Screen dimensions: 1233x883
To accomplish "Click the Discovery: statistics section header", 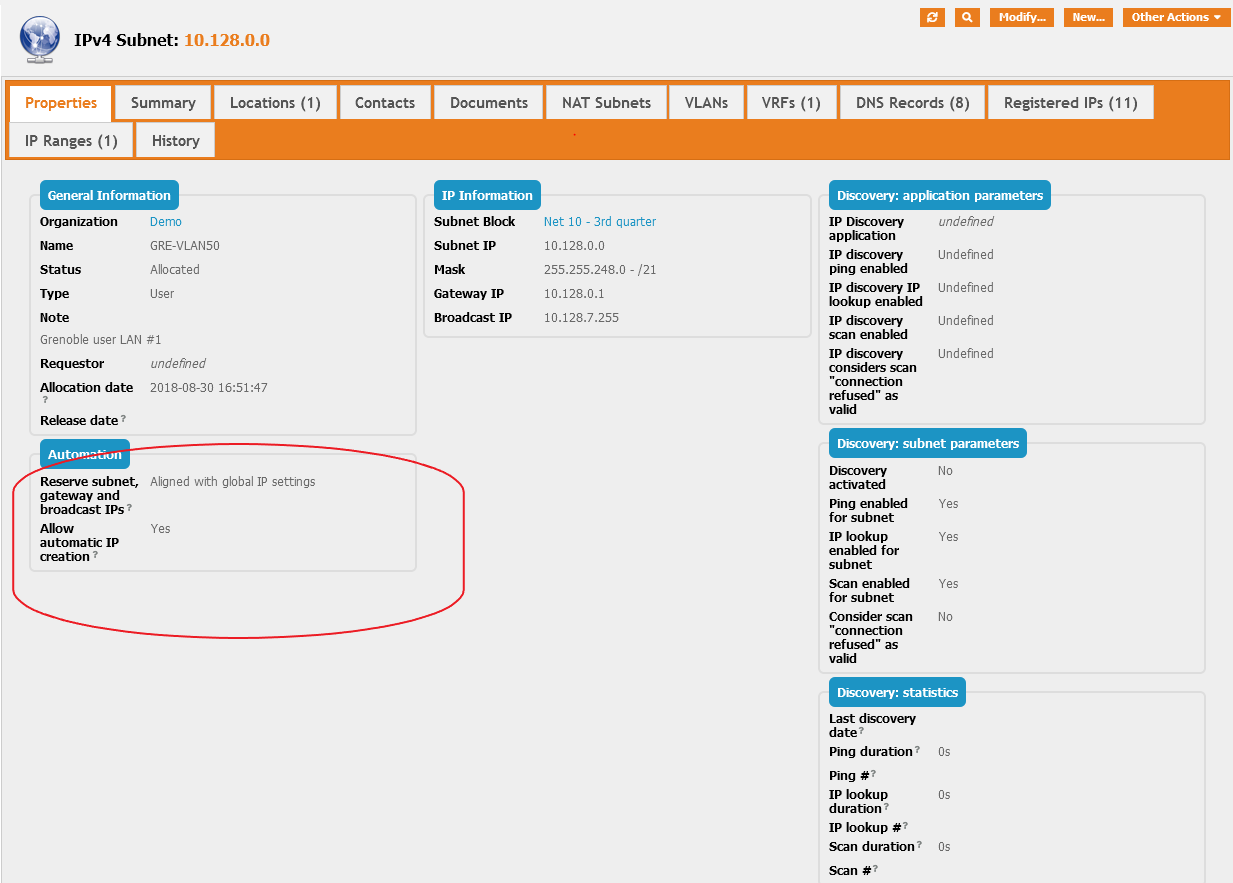I will pyautogui.click(x=897, y=692).
